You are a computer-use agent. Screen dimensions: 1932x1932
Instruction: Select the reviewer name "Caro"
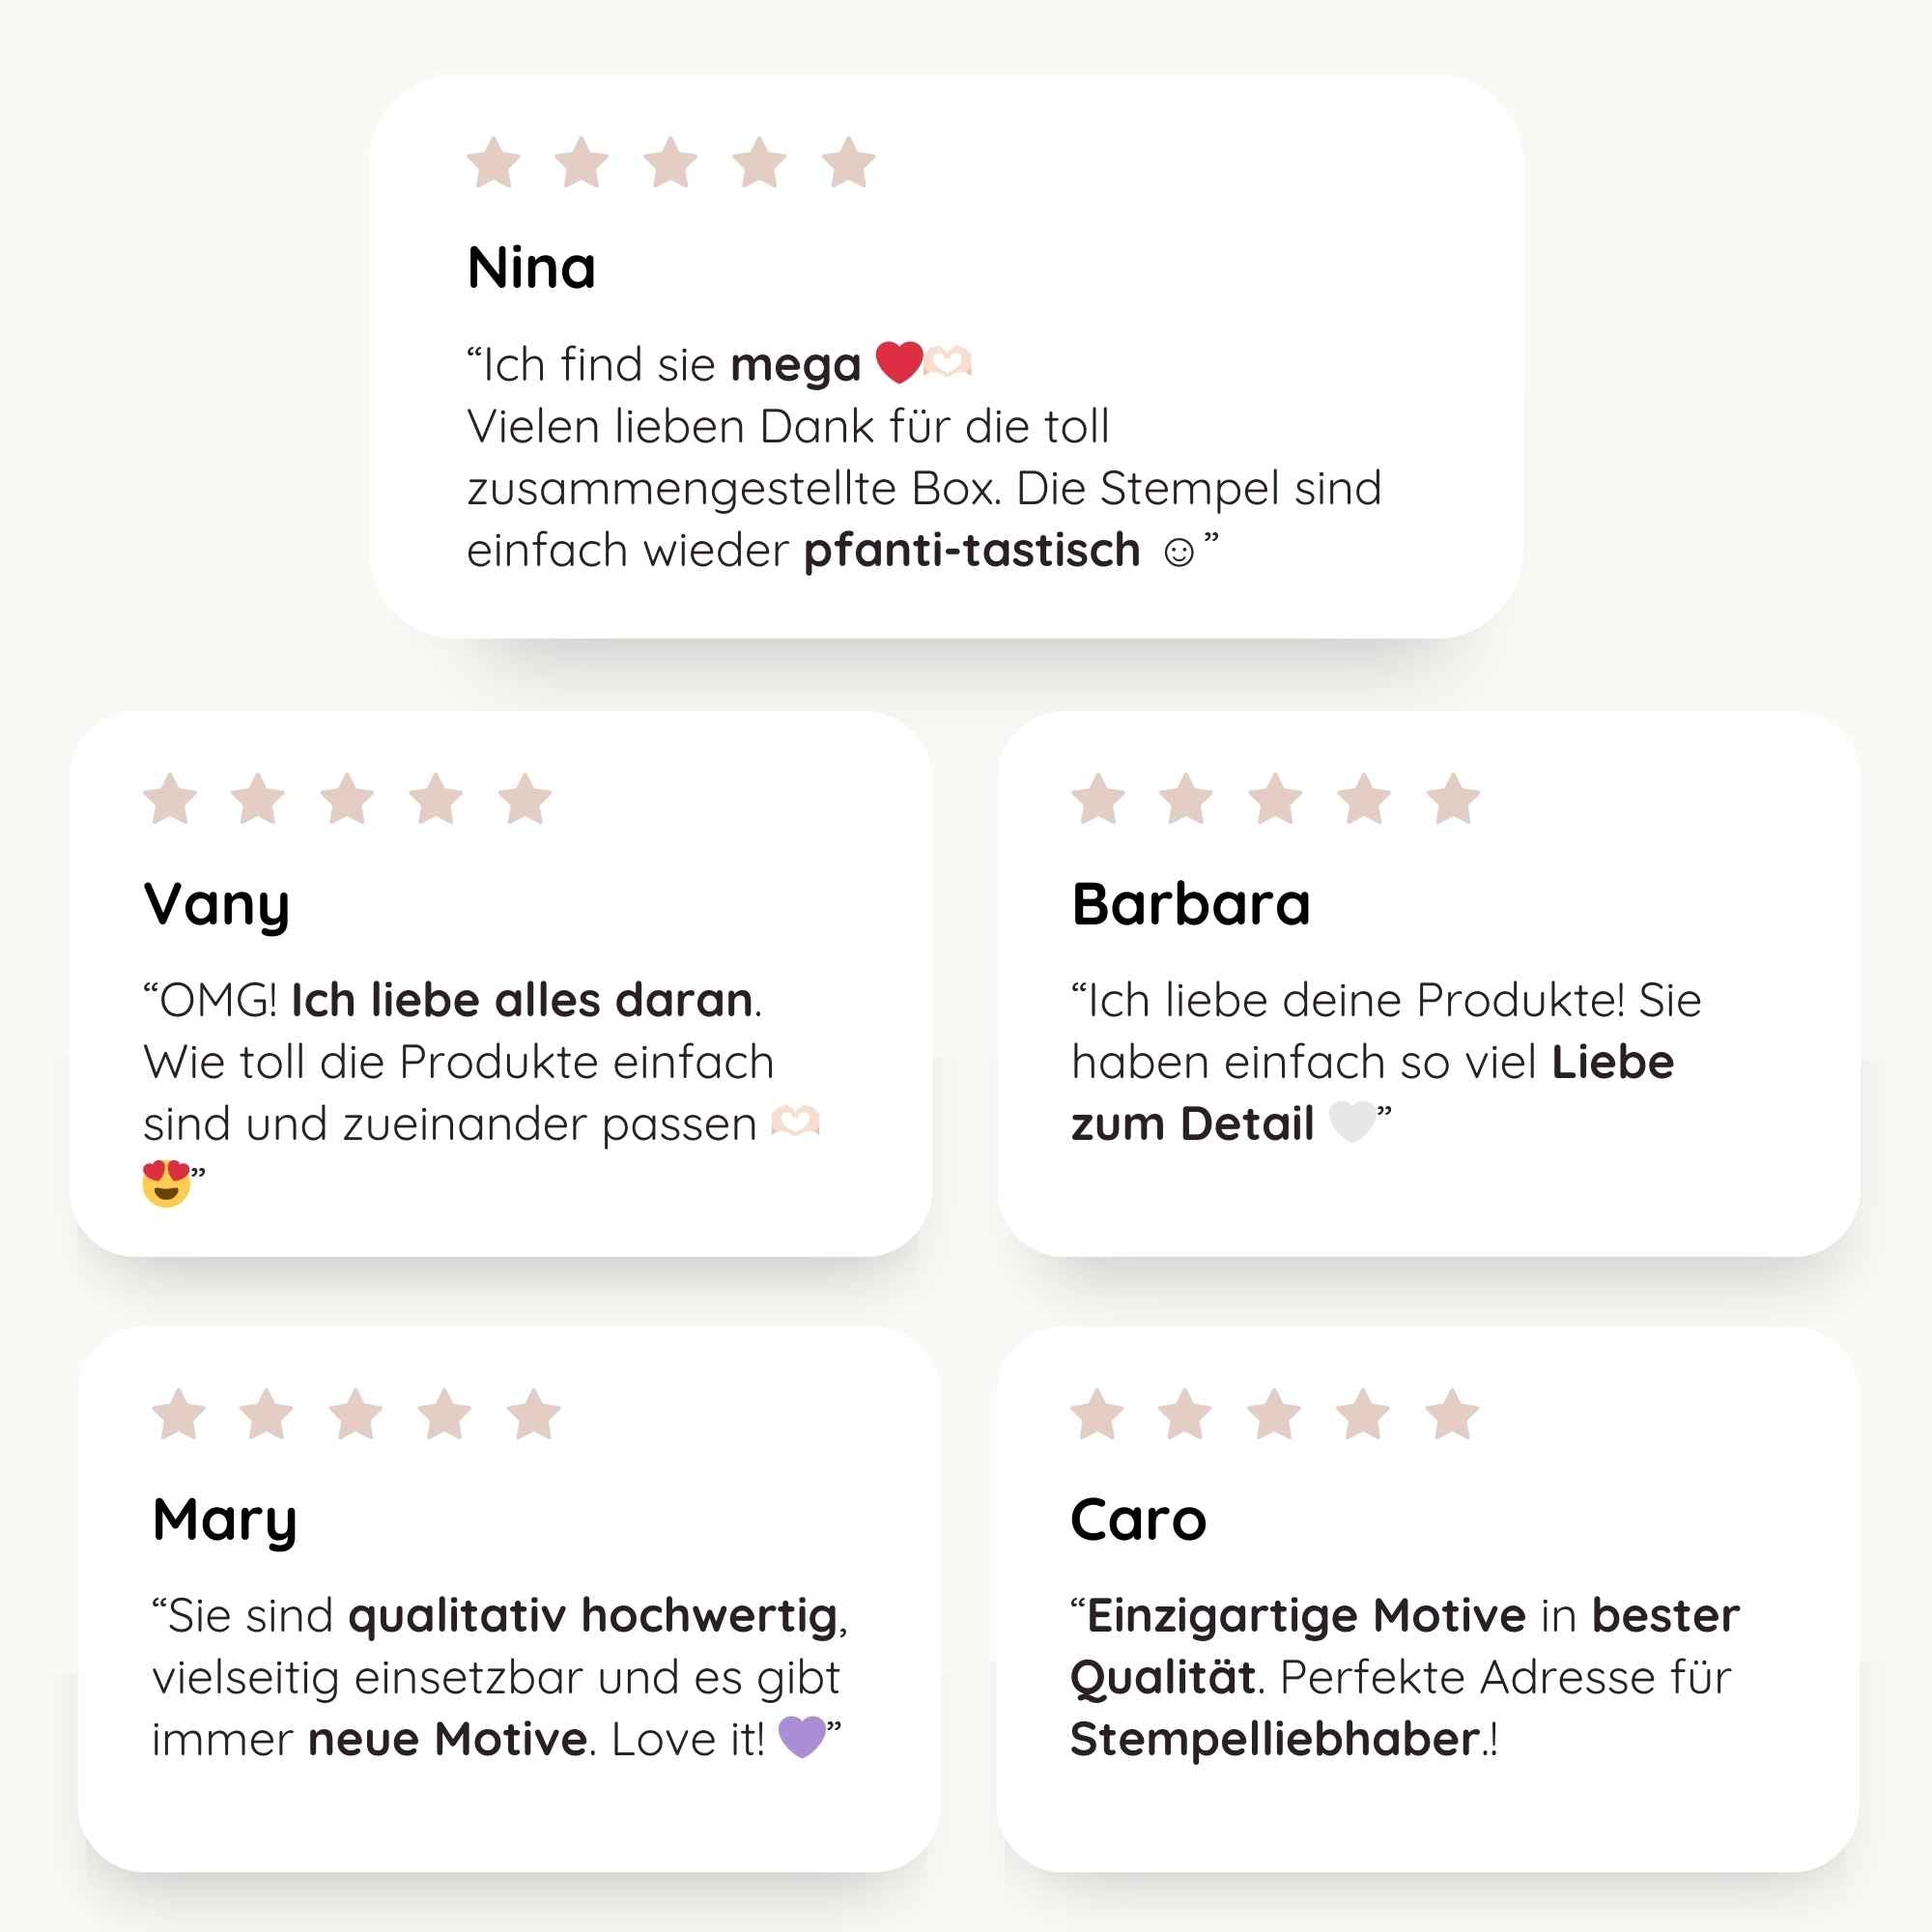1138,1520
